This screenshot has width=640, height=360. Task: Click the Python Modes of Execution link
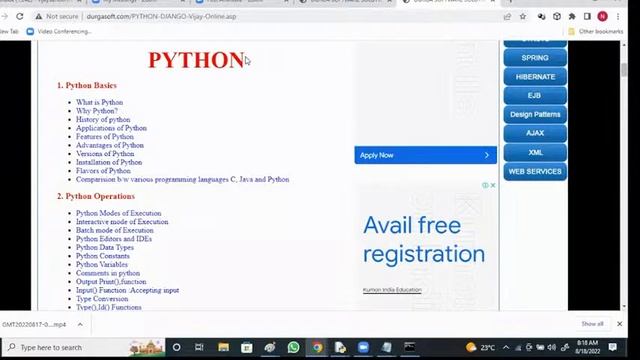tap(118, 213)
